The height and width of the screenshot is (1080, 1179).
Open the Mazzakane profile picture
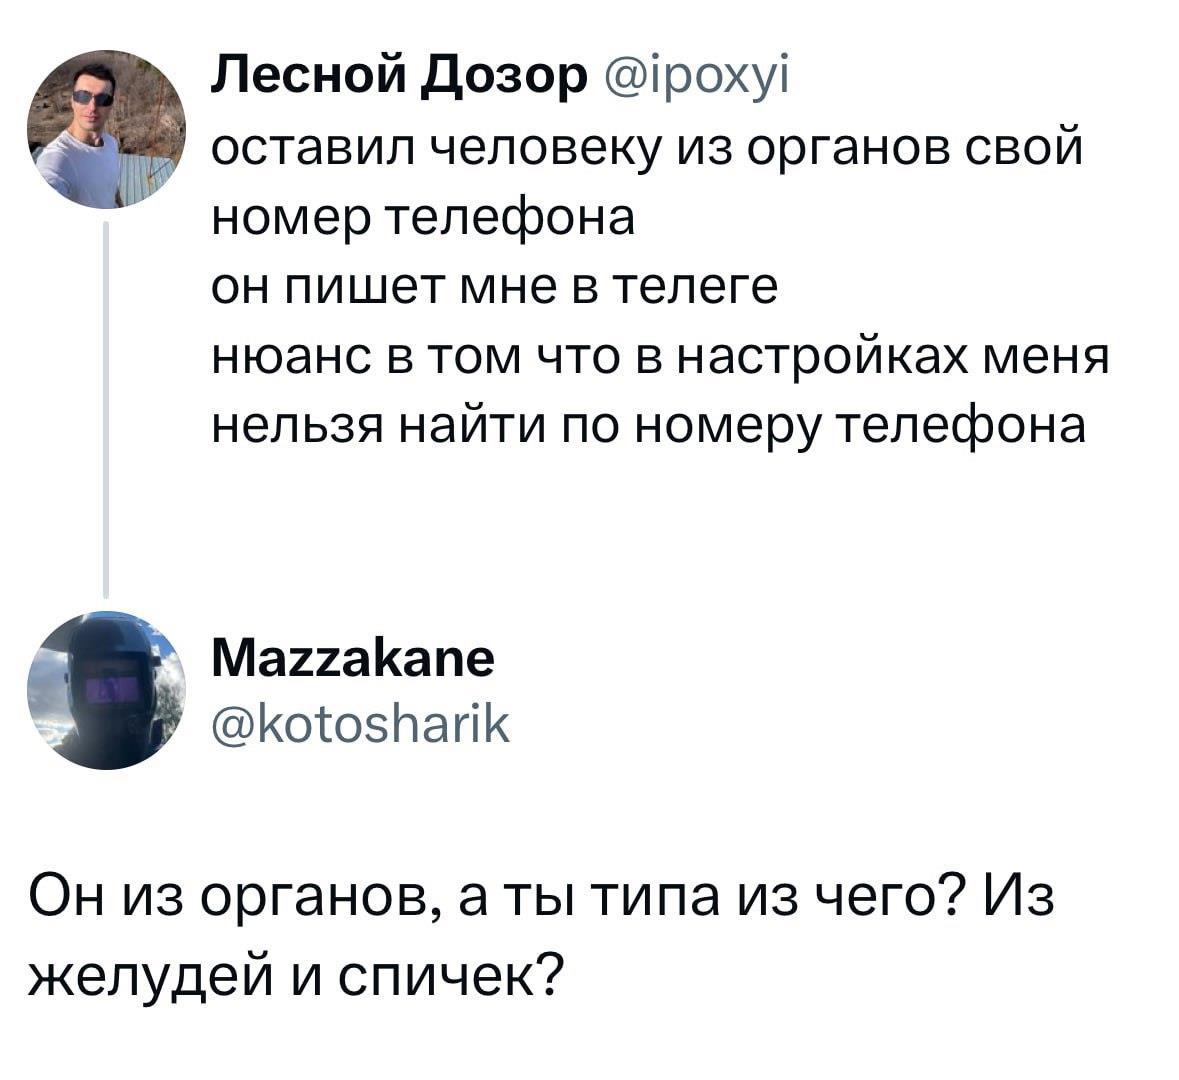[105, 690]
